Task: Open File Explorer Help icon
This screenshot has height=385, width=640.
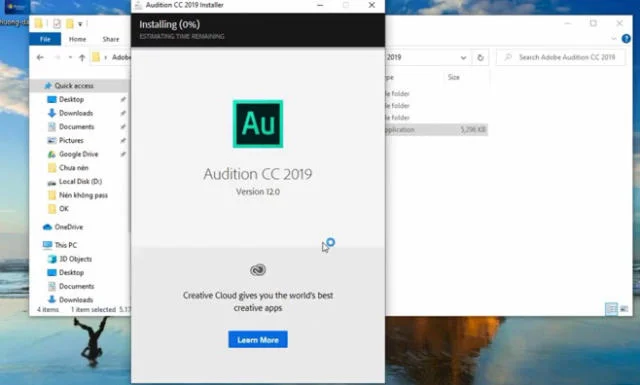Action: [x=626, y=39]
